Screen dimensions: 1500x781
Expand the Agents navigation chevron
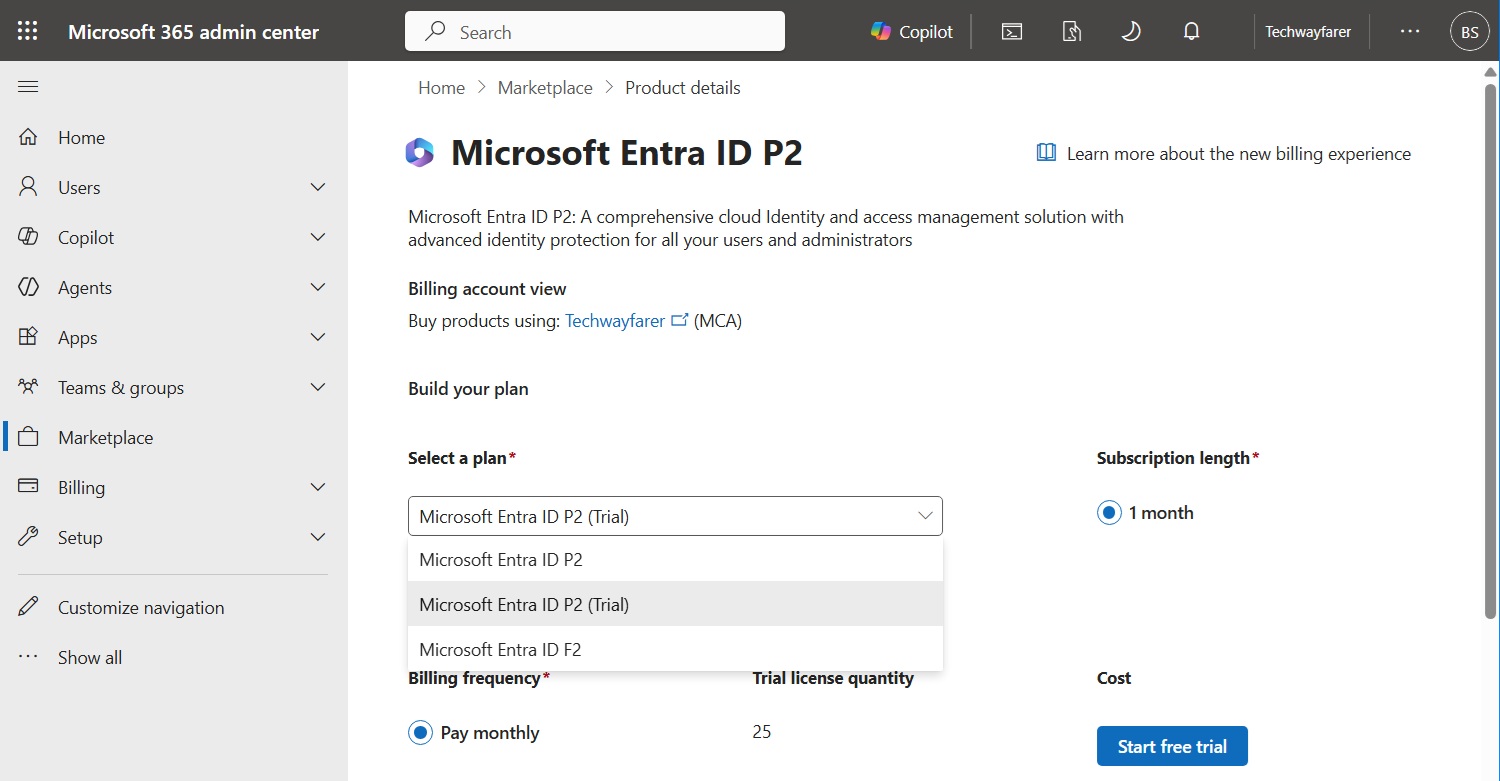click(318, 287)
